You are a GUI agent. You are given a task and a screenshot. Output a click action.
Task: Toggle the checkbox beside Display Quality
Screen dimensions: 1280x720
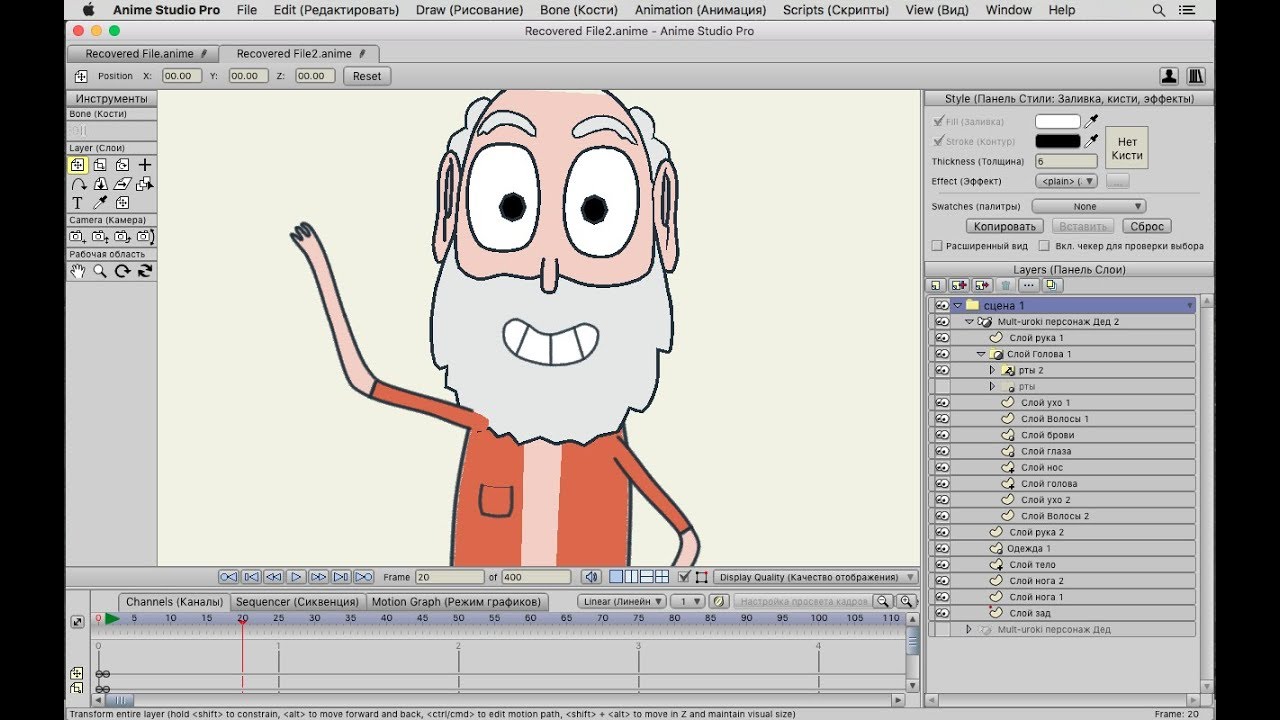(684, 577)
